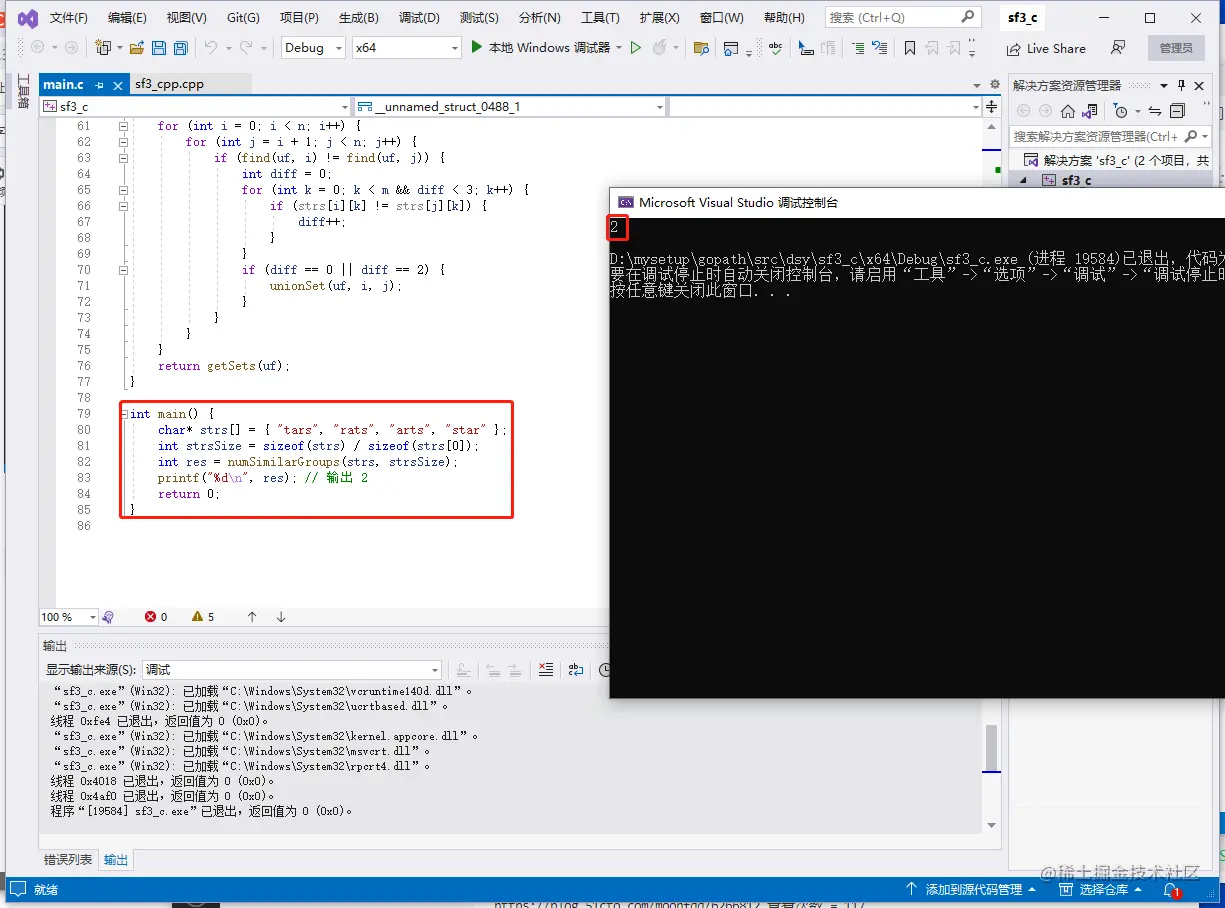The image size is (1225, 908).
Task: Pin the Solution Explorer panel
Action: click(x=1181, y=86)
